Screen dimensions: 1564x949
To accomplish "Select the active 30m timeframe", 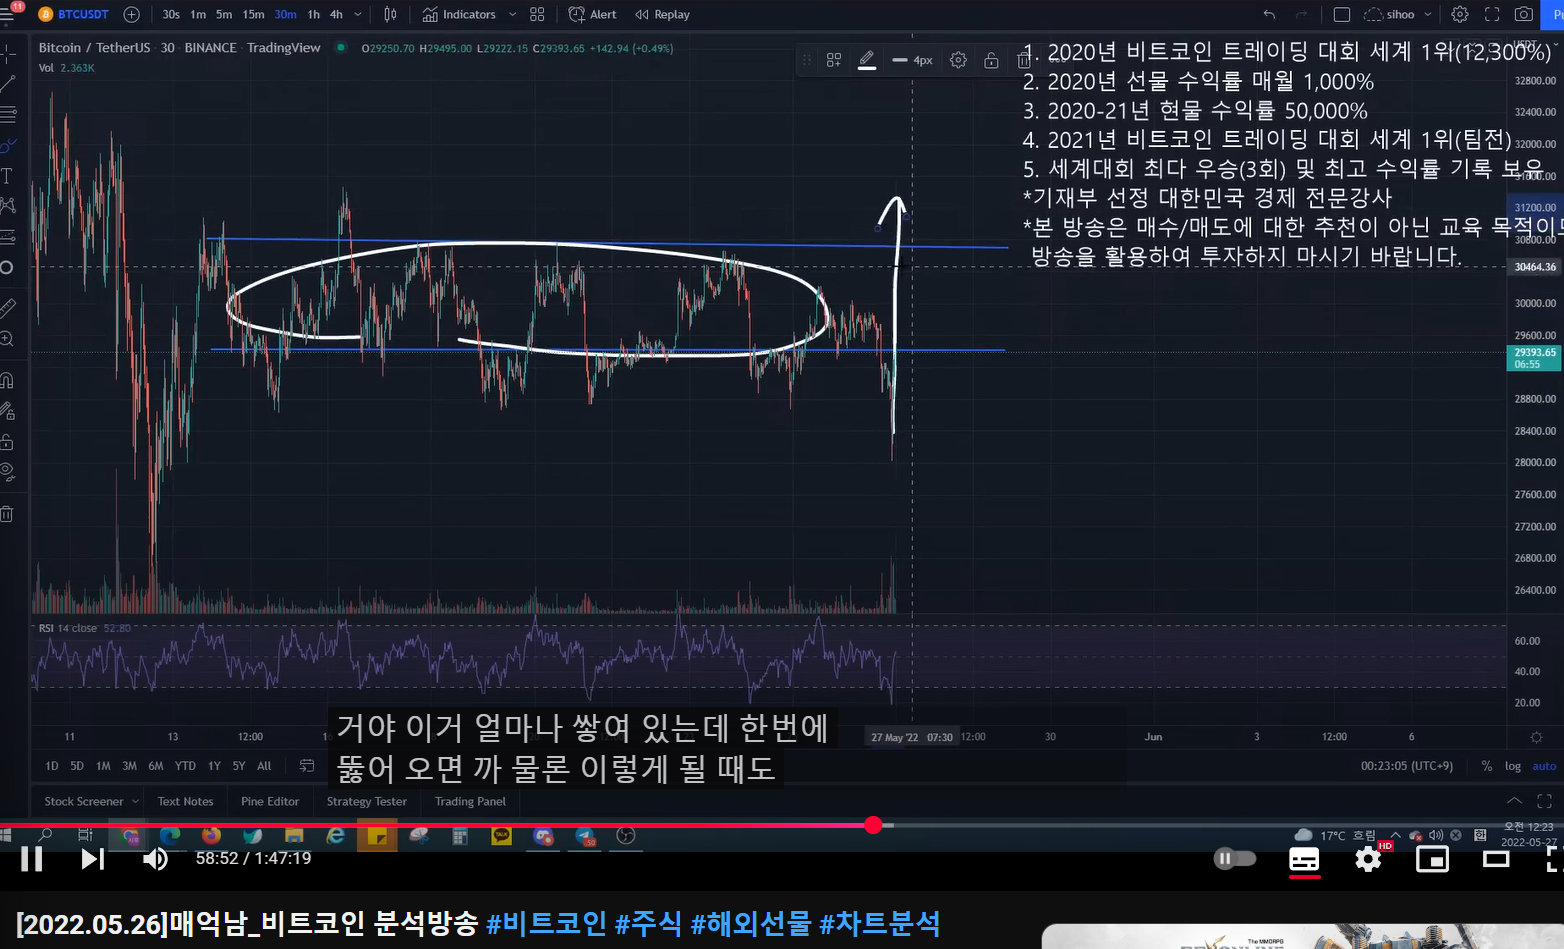I will tap(285, 14).
